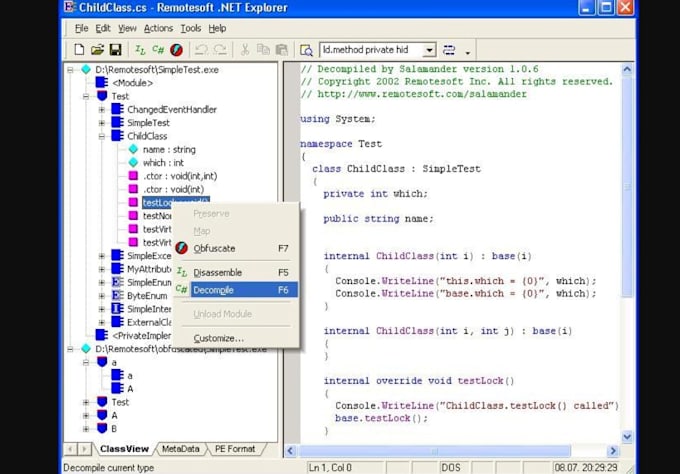Select '.ctor : void(int)' tree item
680x474 pixels.
coord(173,190)
